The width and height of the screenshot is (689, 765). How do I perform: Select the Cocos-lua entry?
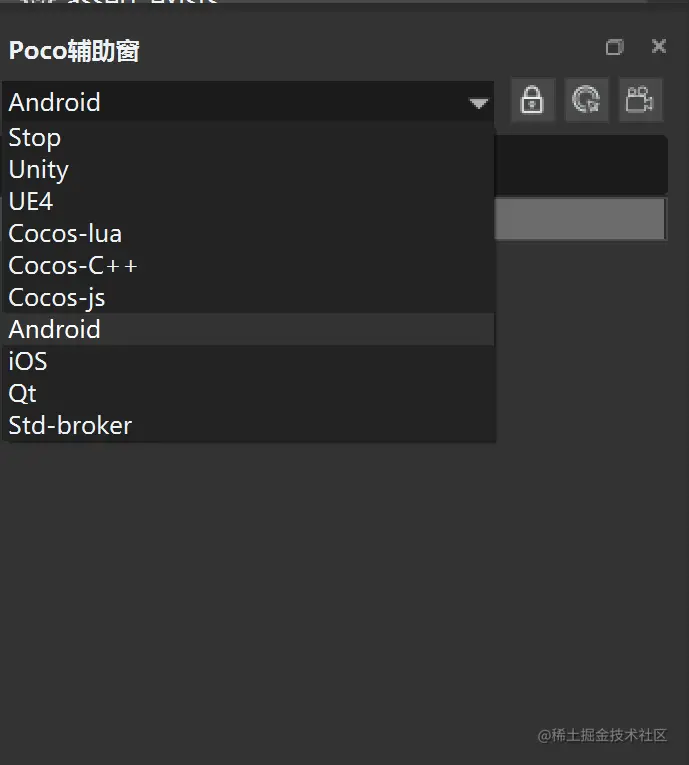click(x=65, y=234)
